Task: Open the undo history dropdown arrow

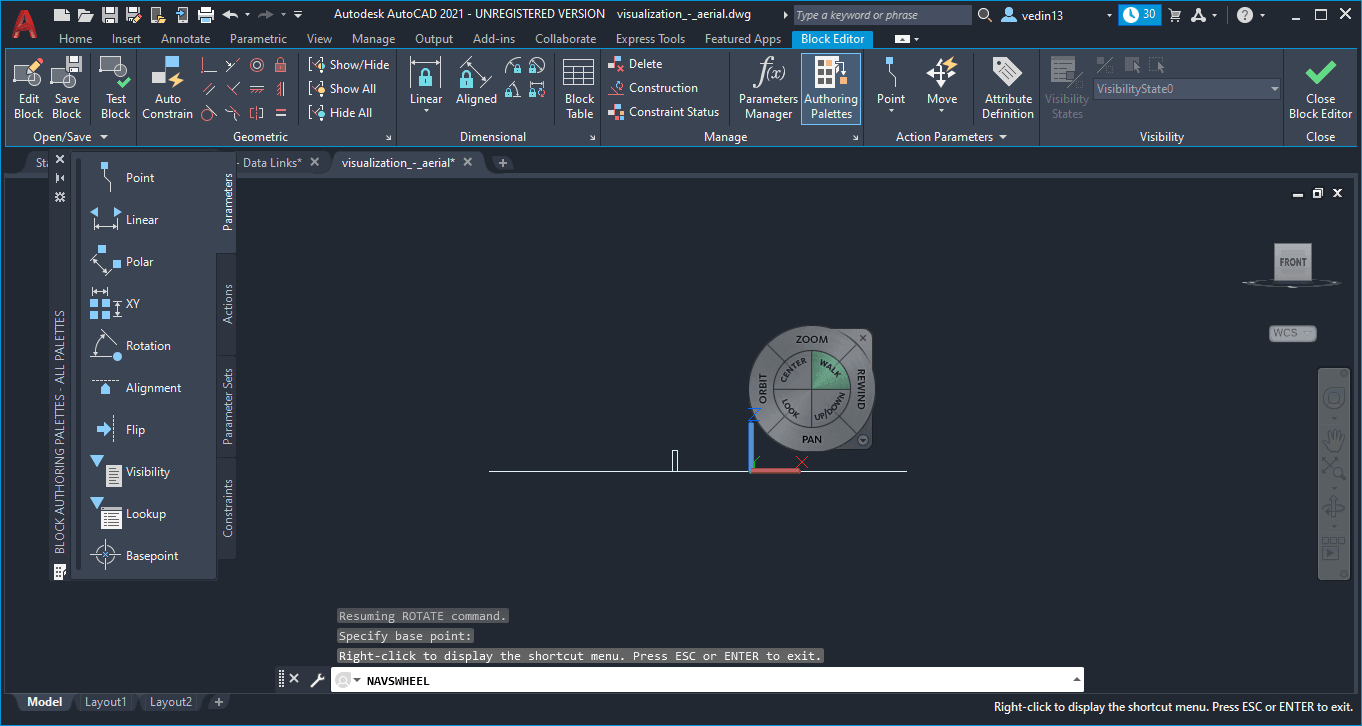Action: pos(246,15)
